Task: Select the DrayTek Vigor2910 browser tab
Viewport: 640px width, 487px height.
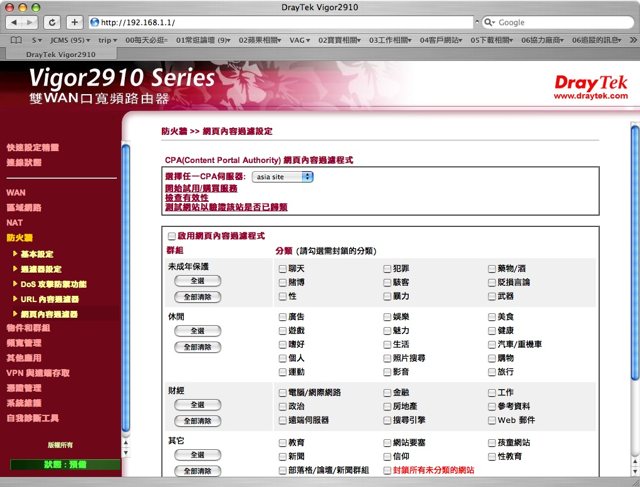Action: [x=61, y=54]
